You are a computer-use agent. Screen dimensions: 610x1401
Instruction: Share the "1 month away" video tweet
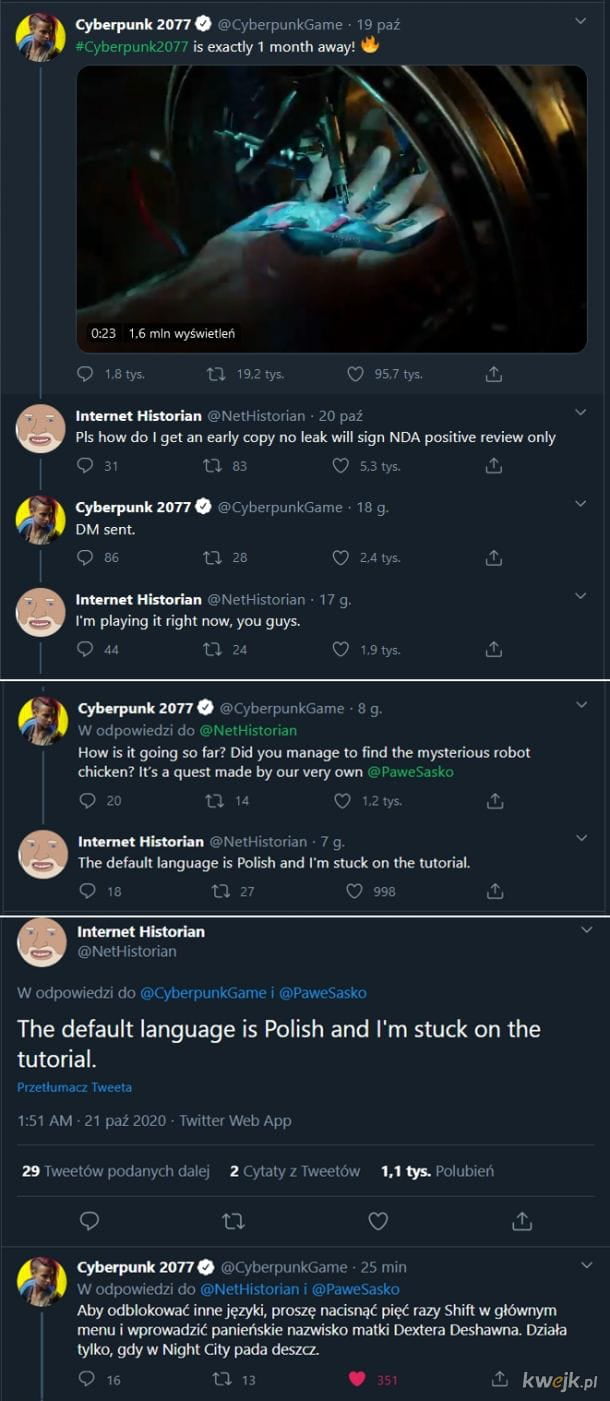pyautogui.click(x=493, y=374)
